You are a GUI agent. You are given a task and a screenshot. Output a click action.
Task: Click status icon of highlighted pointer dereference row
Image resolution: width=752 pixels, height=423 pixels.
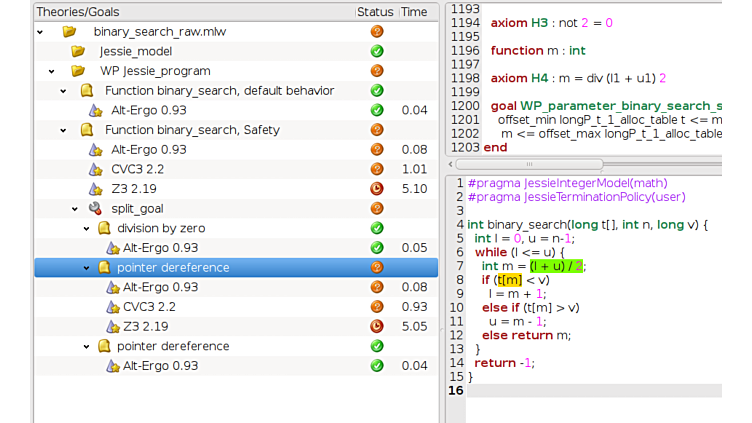click(377, 267)
